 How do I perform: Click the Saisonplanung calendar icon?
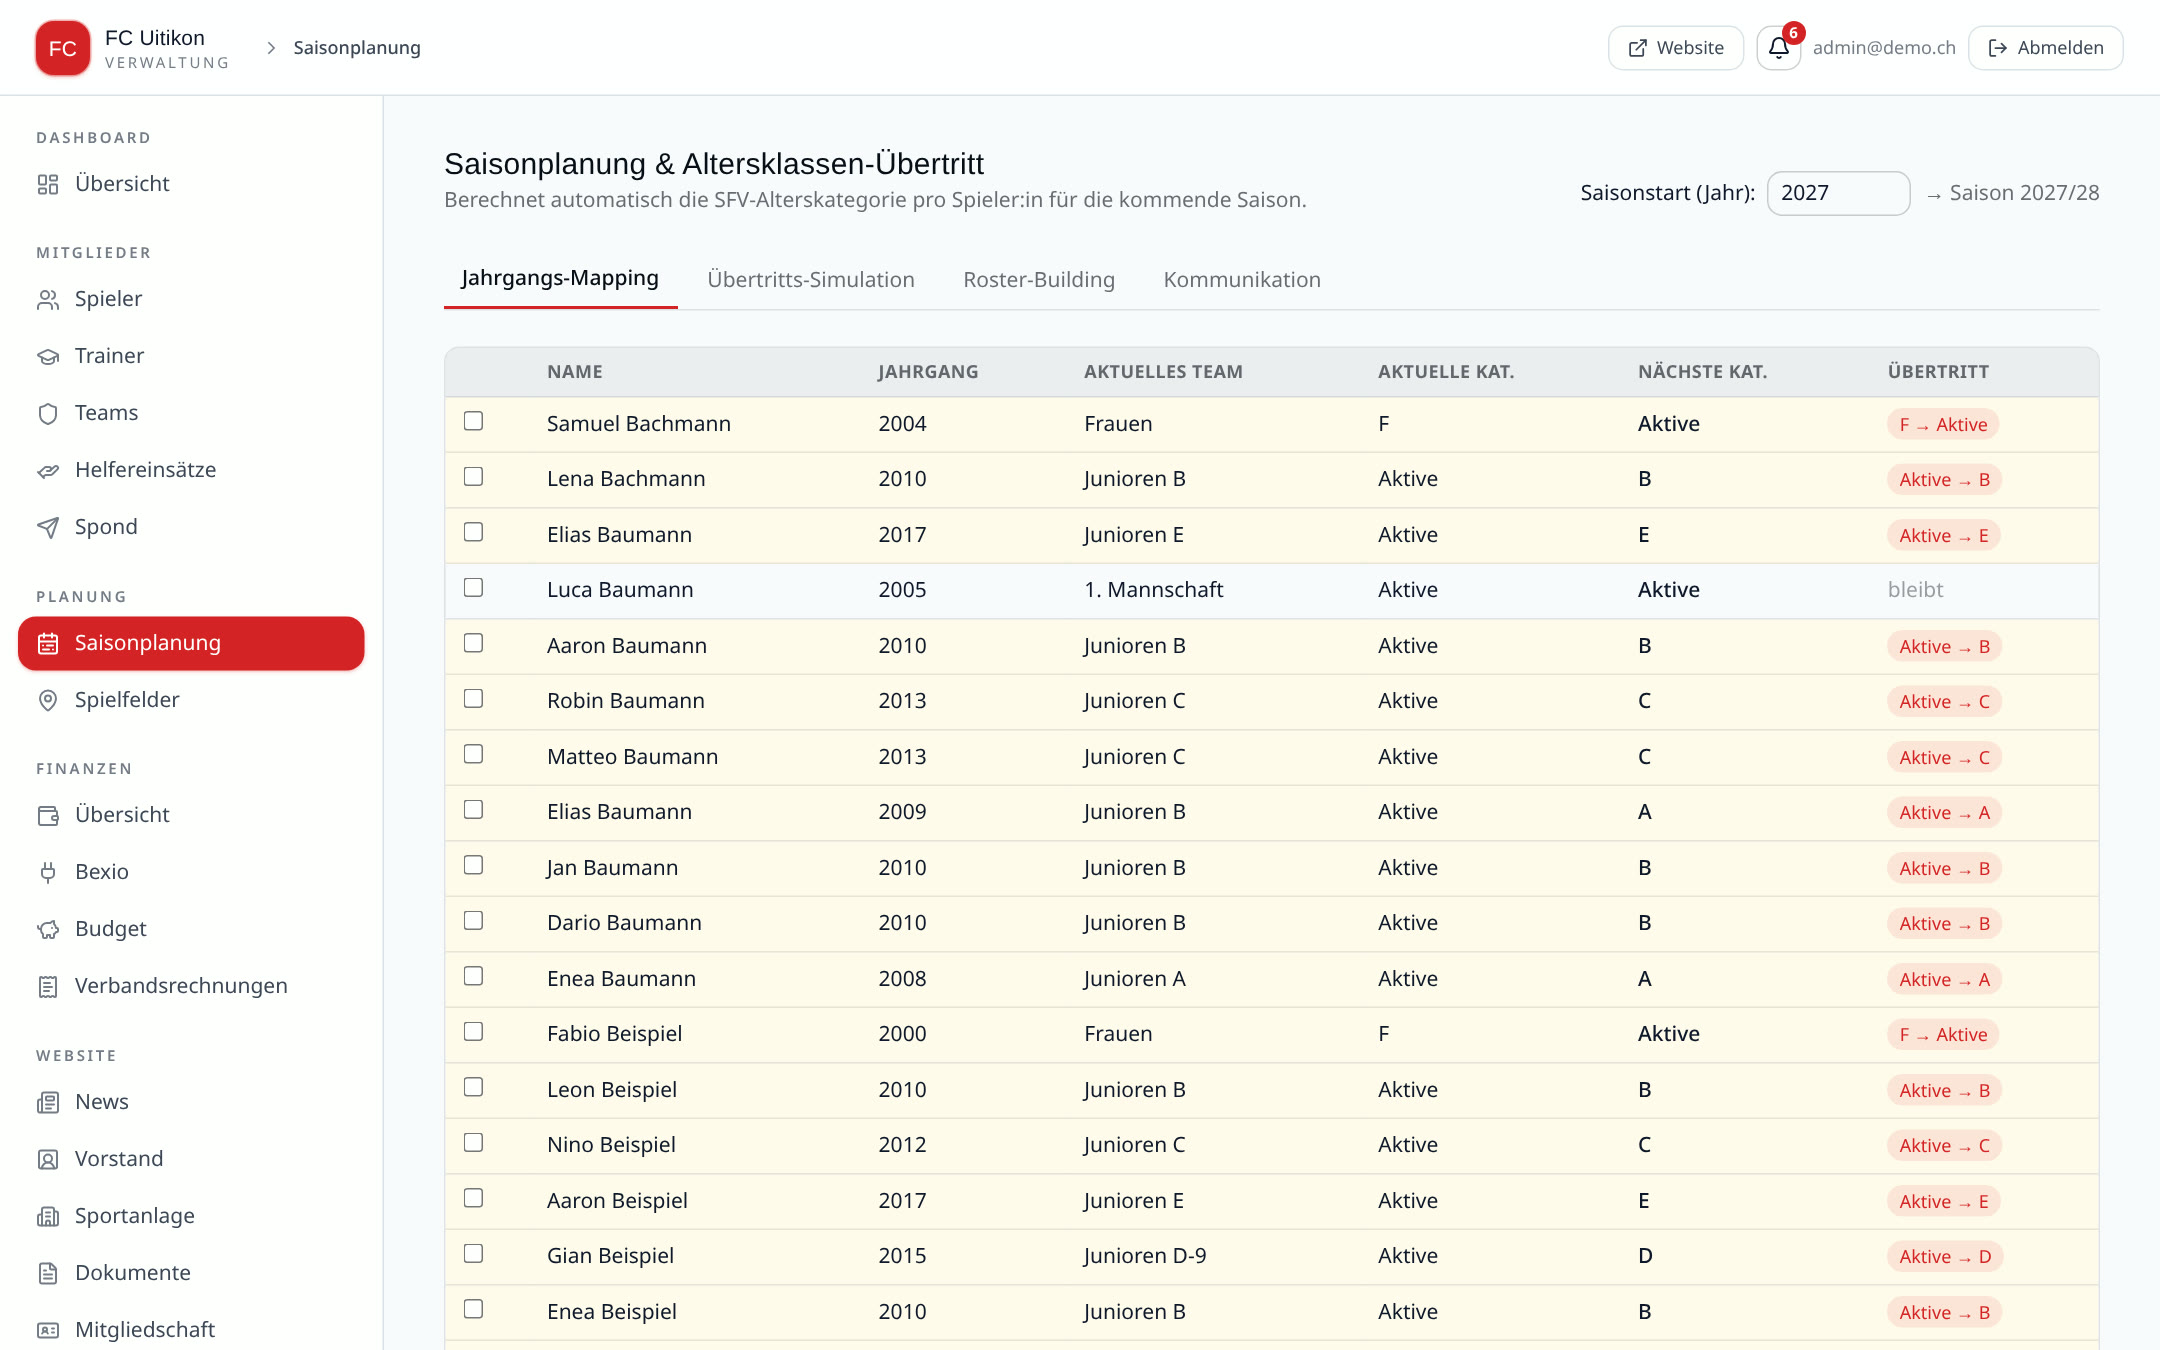[x=48, y=643]
